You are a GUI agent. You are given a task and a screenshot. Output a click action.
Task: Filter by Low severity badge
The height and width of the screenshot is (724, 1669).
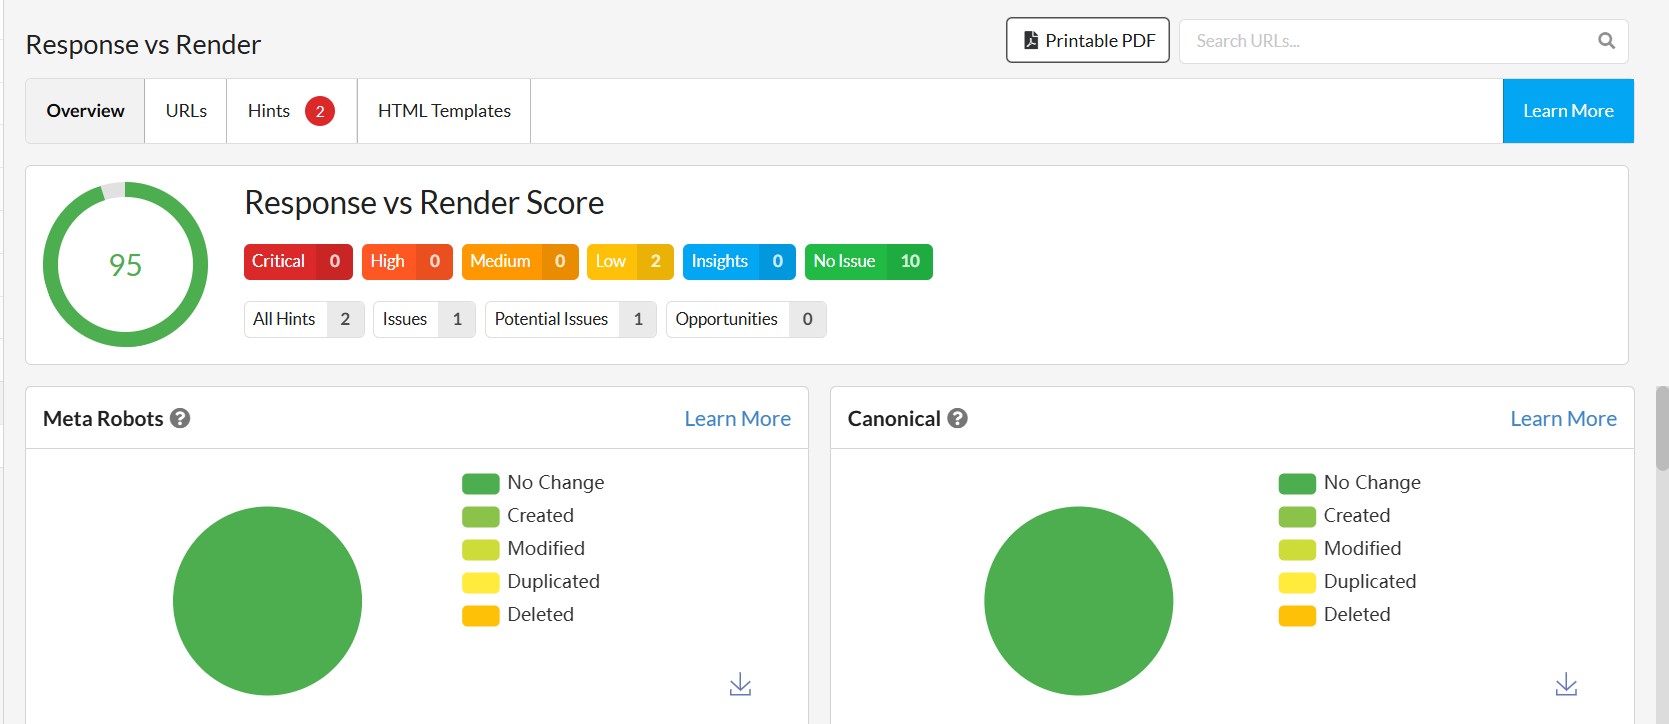[630, 262]
